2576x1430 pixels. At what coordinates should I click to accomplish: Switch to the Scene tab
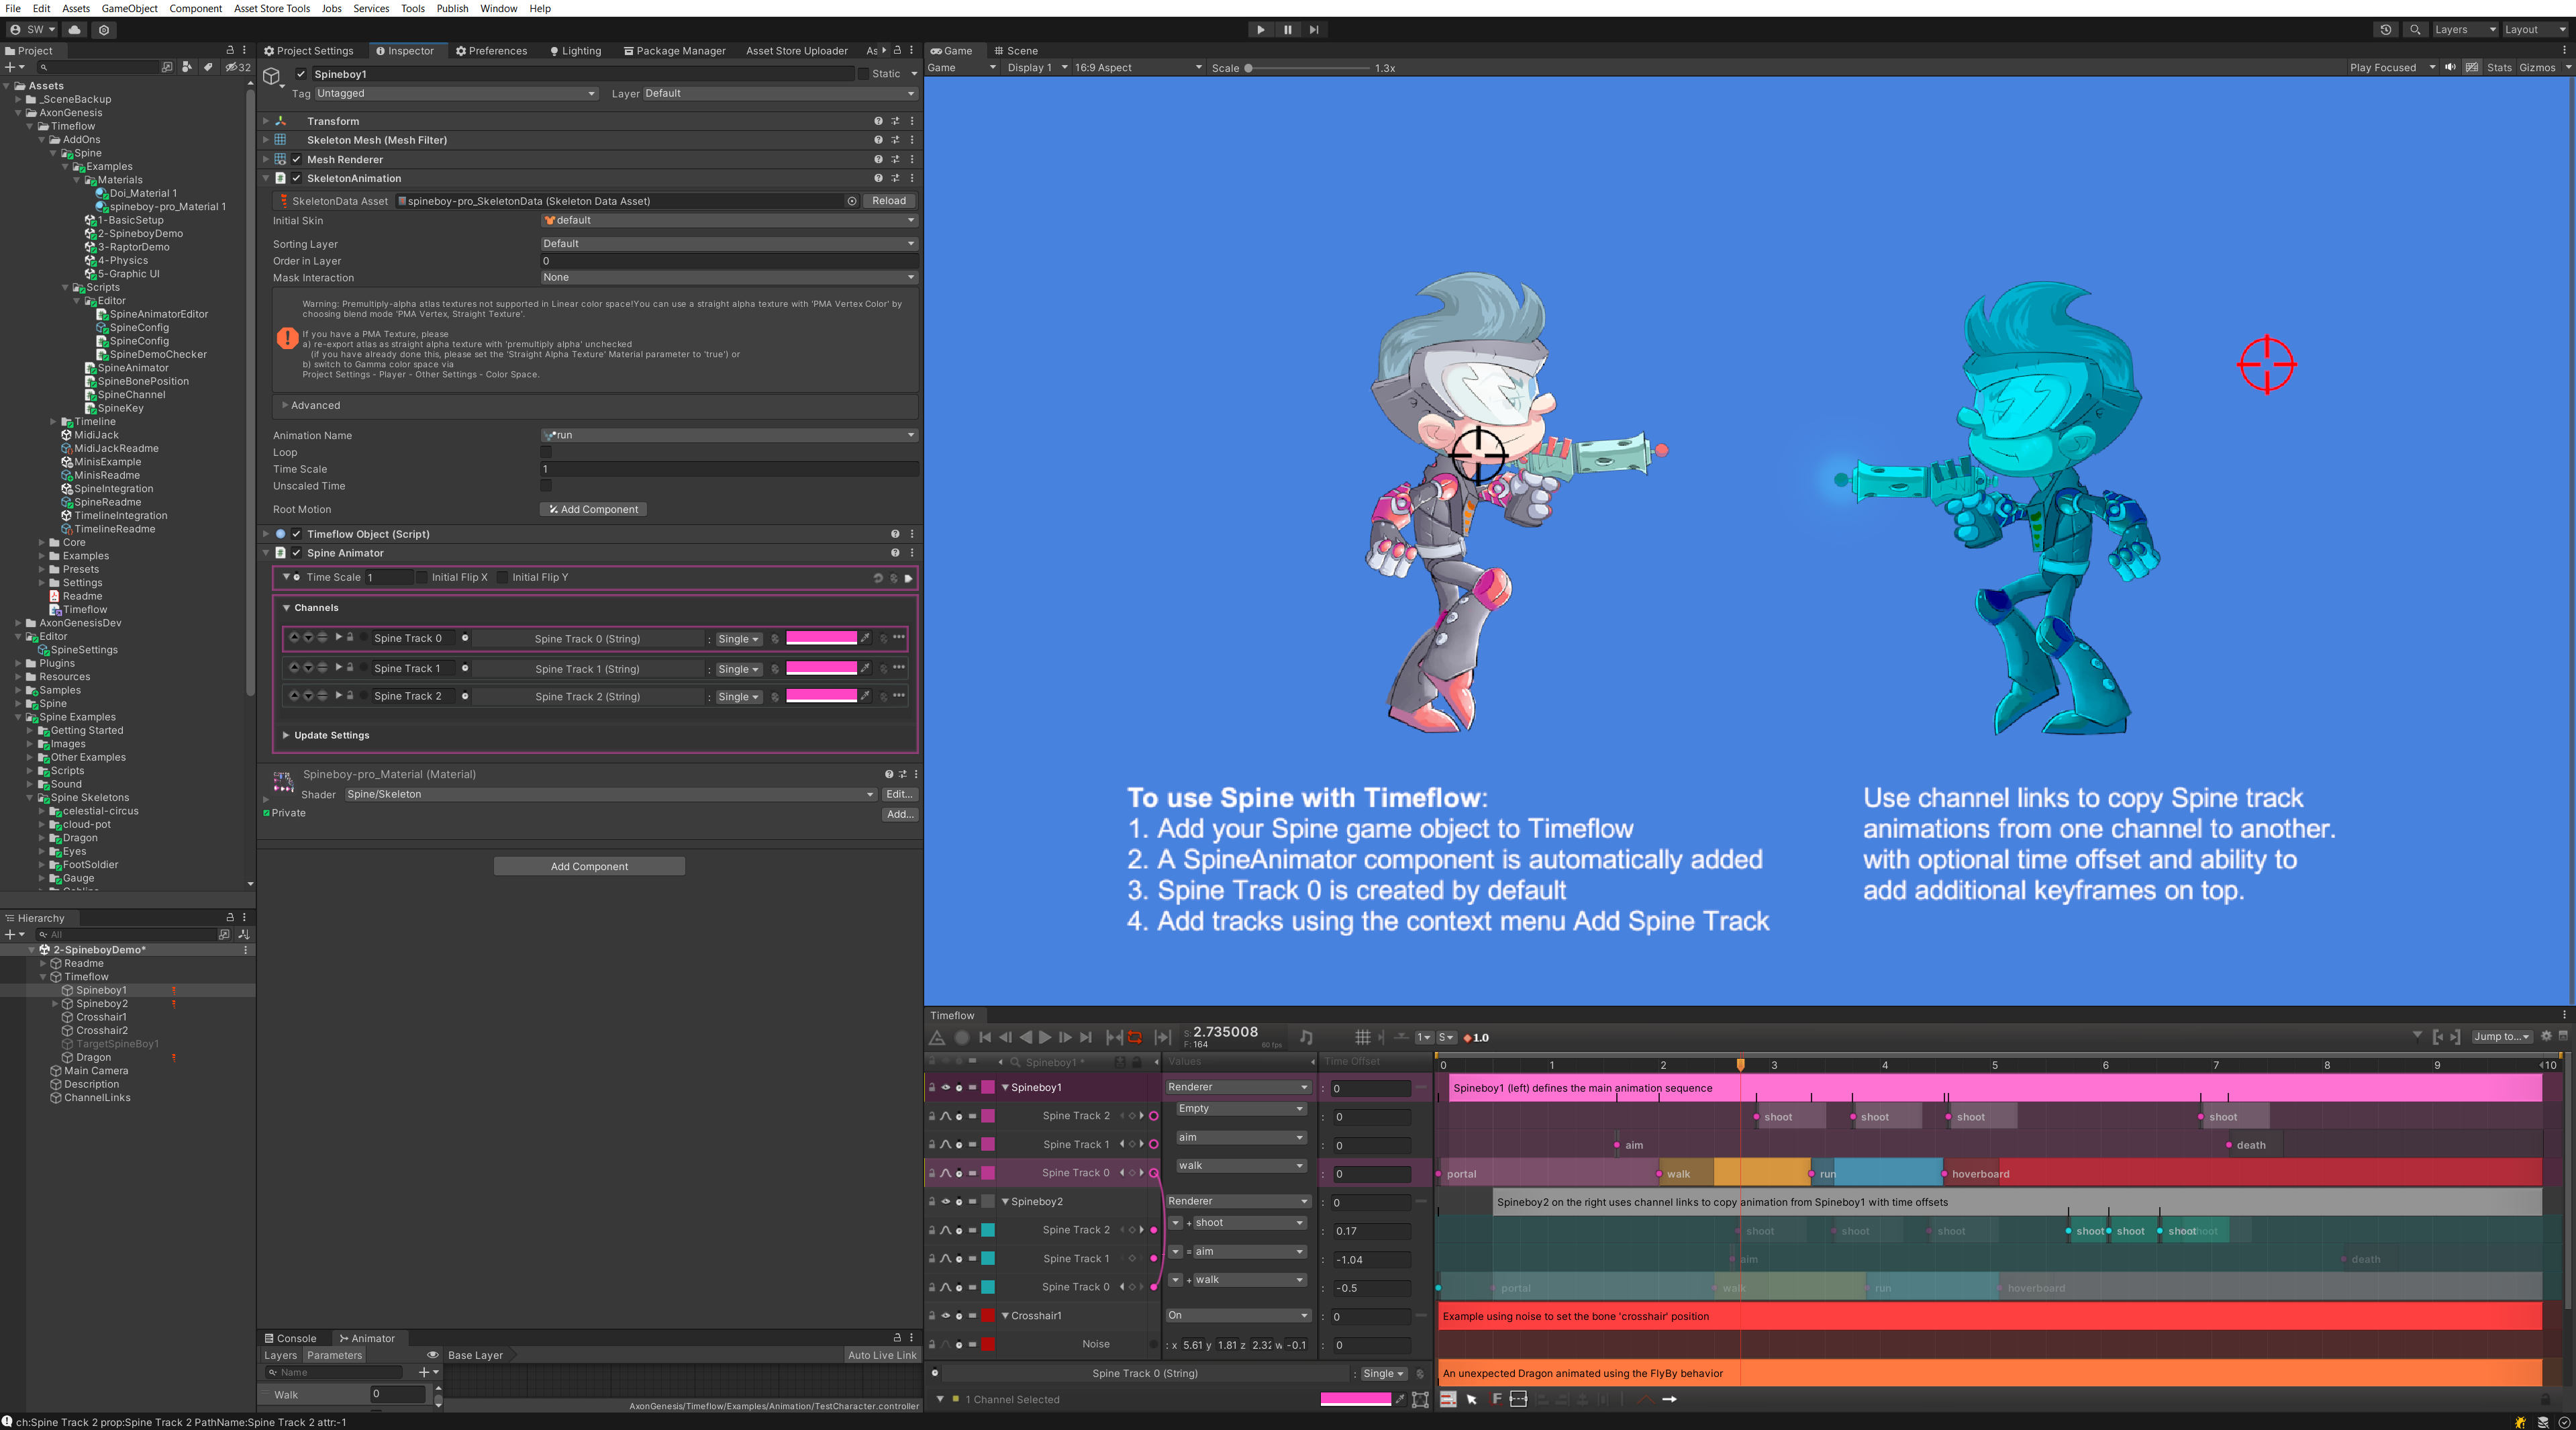coord(1016,50)
